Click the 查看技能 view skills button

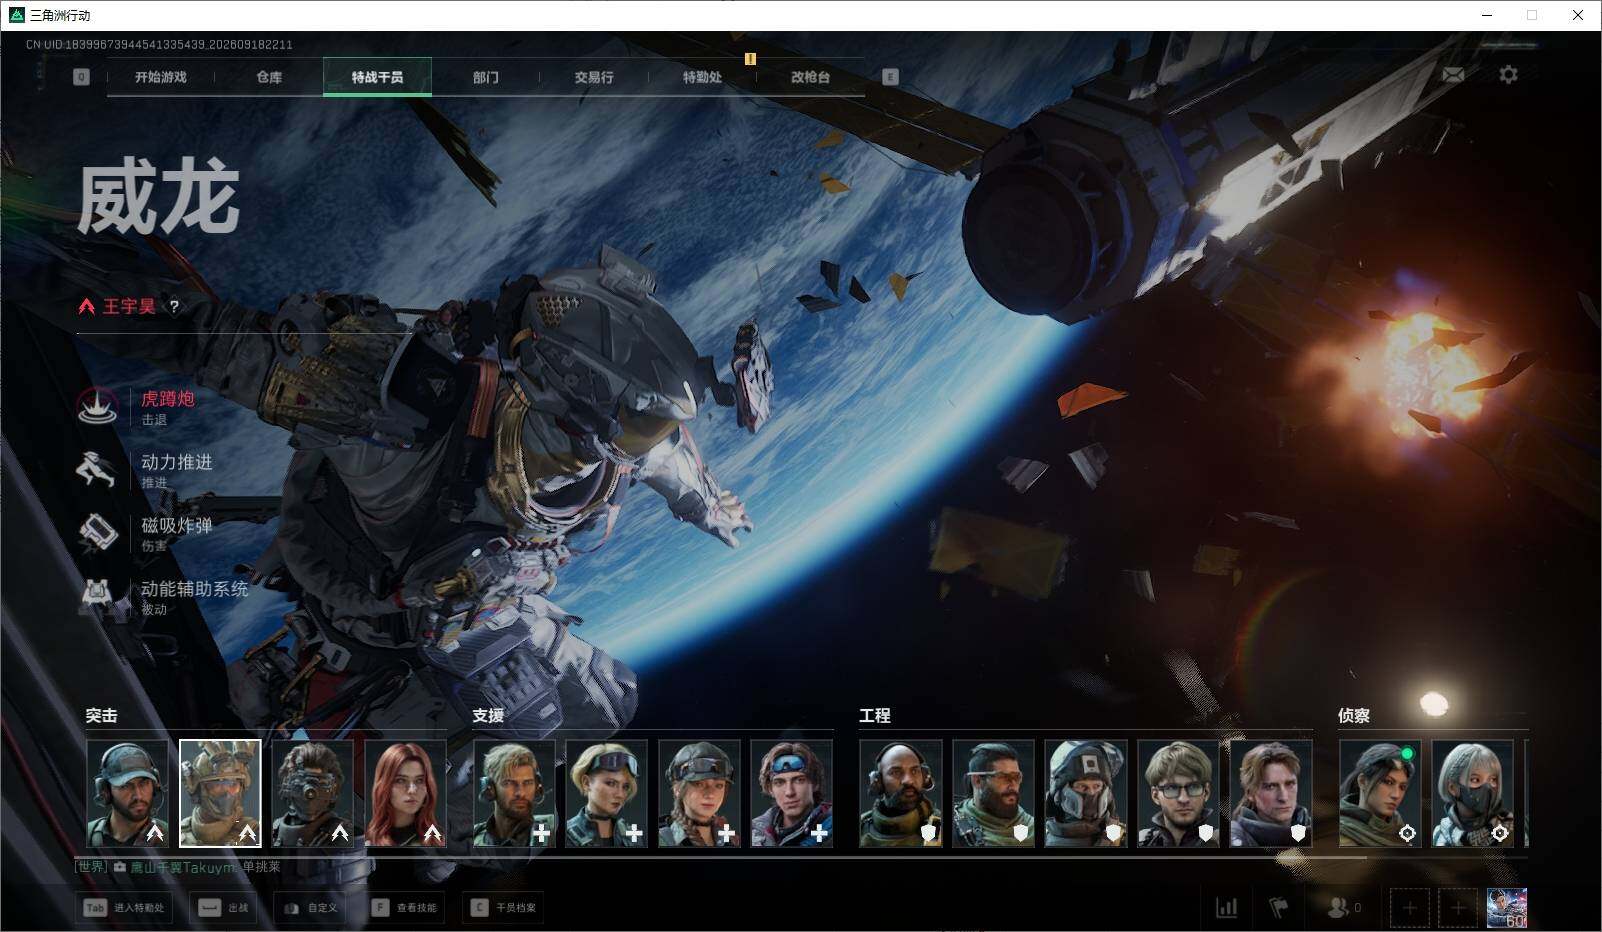pos(405,908)
